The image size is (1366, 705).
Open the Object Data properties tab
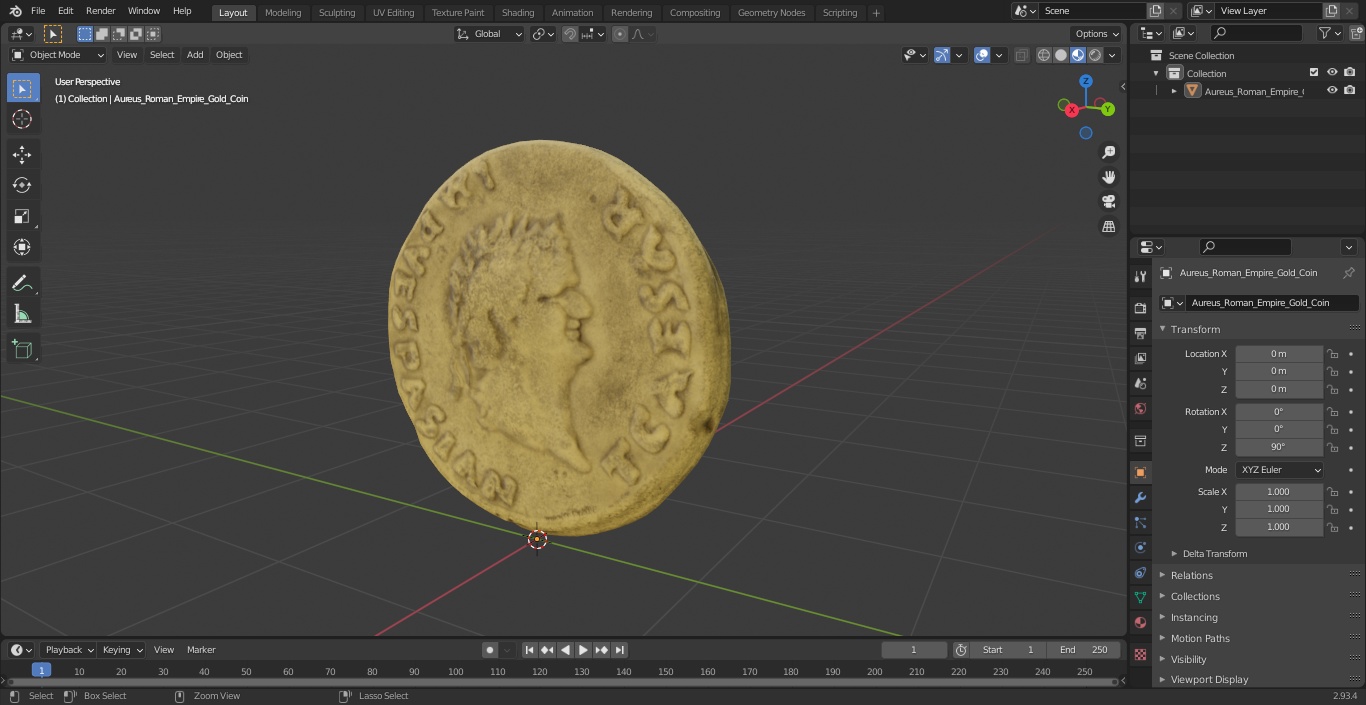point(1140,598)
